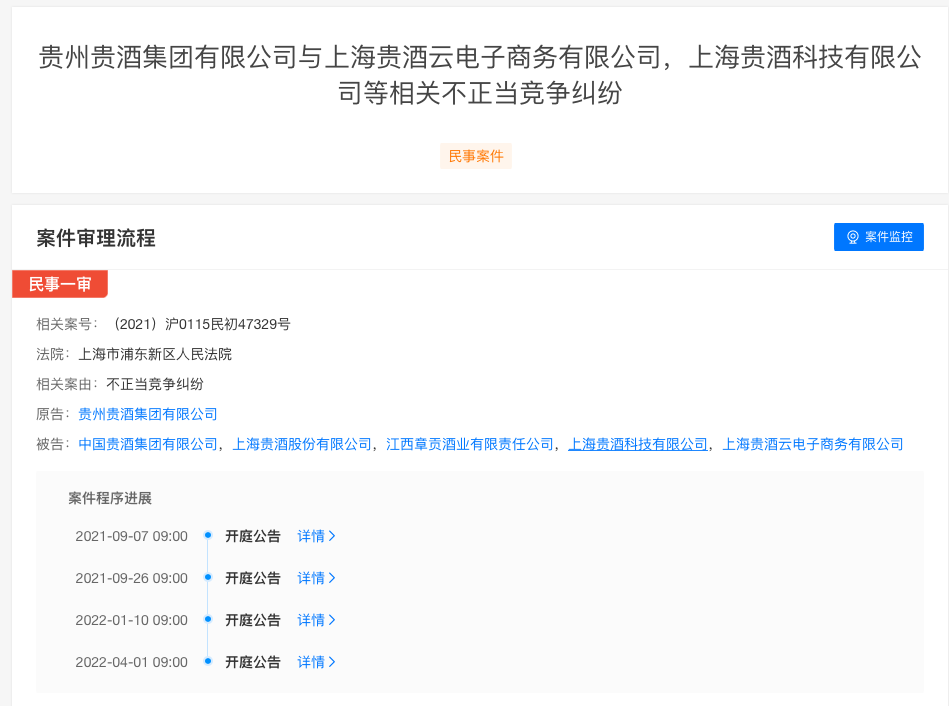The width and height of the screenshot is (949, 706).
Task: Click timeline dot for 2022-04-01 09:00
Action: point(208,662)
